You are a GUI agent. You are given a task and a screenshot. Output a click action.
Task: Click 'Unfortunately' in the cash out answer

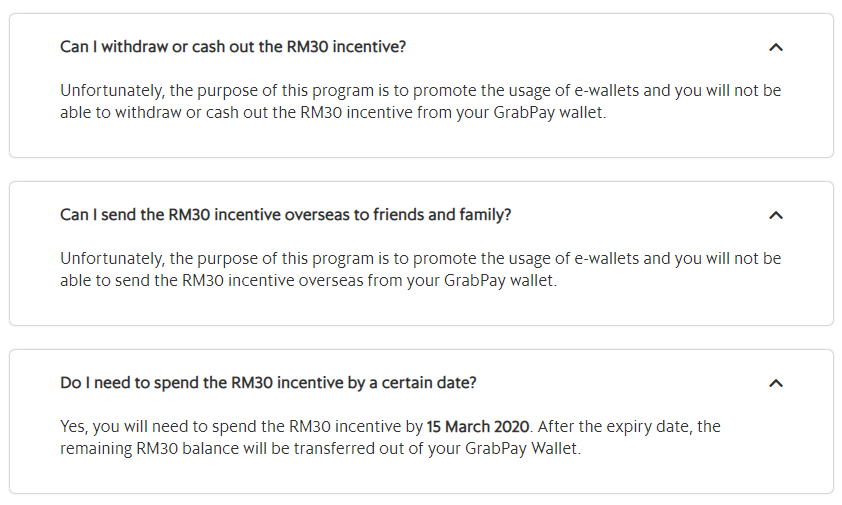pos(111,90)
